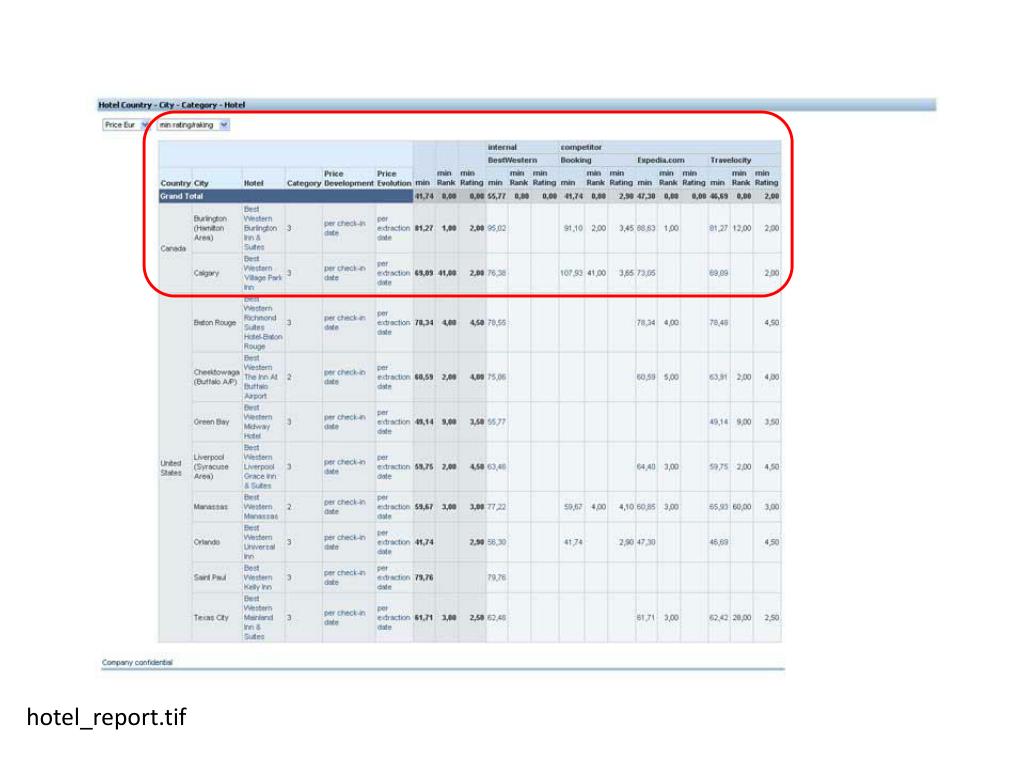Click the 91,10 Booking price value

pos(573,228)
